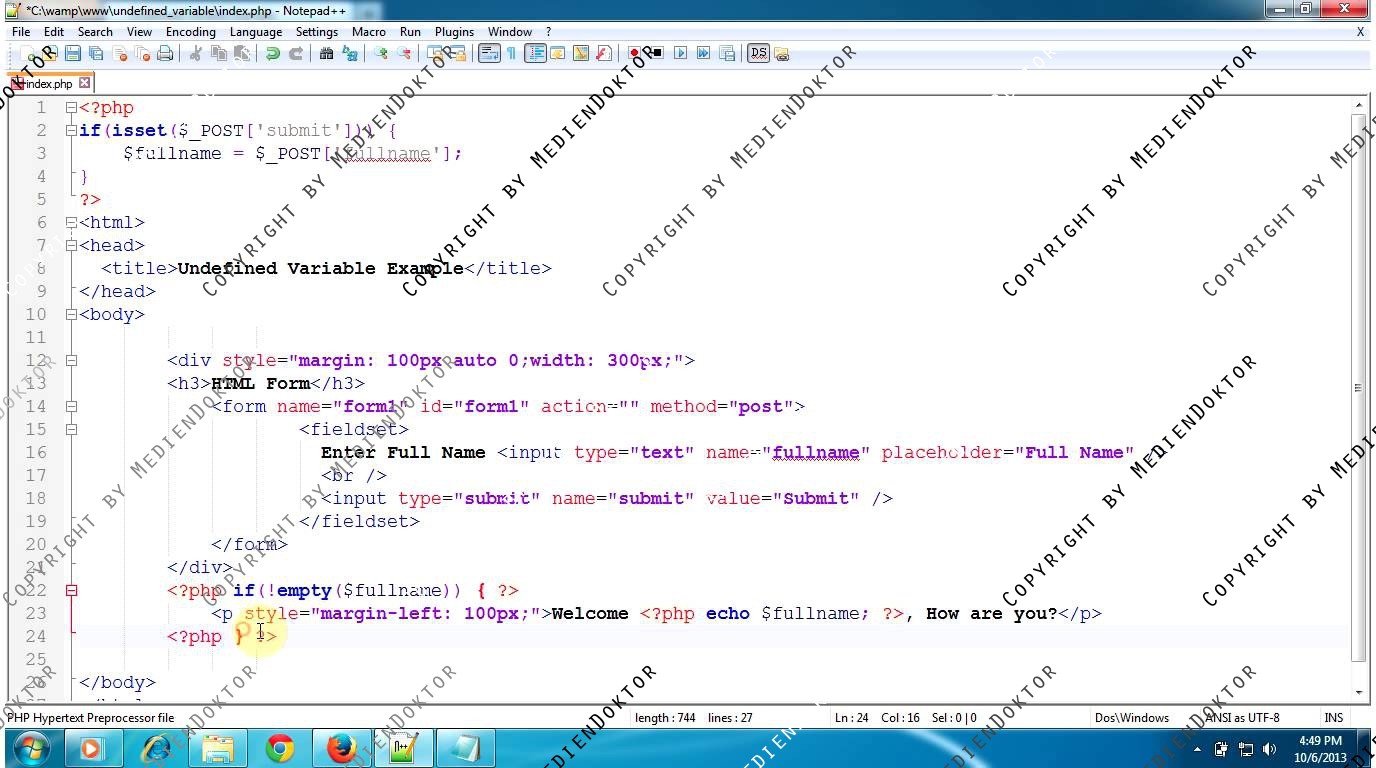
Task: Click the Close document toolbar icon
Action: point(119,54)
